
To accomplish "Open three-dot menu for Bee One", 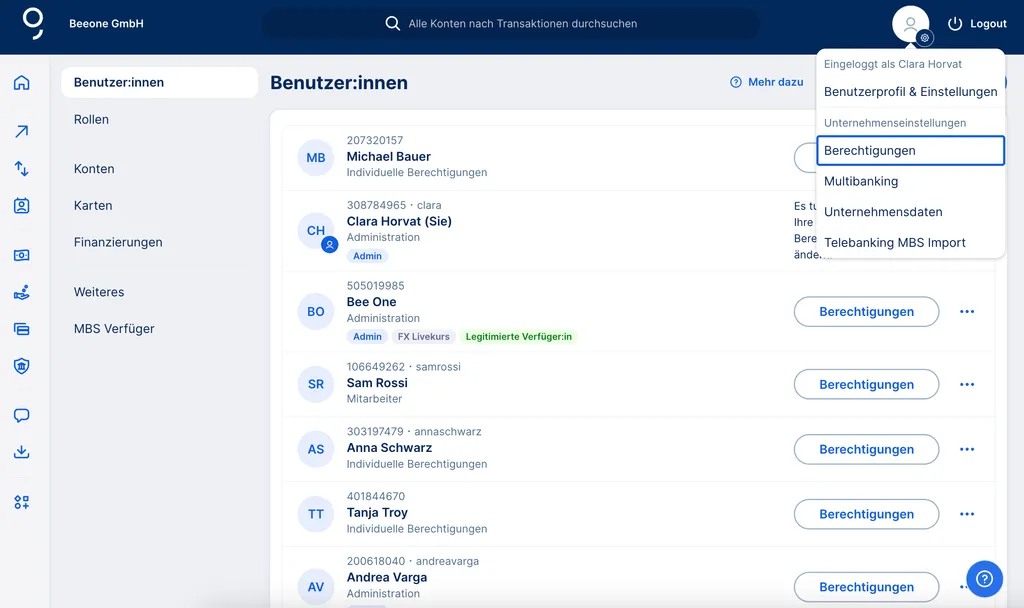I will [x=966, y=312].
